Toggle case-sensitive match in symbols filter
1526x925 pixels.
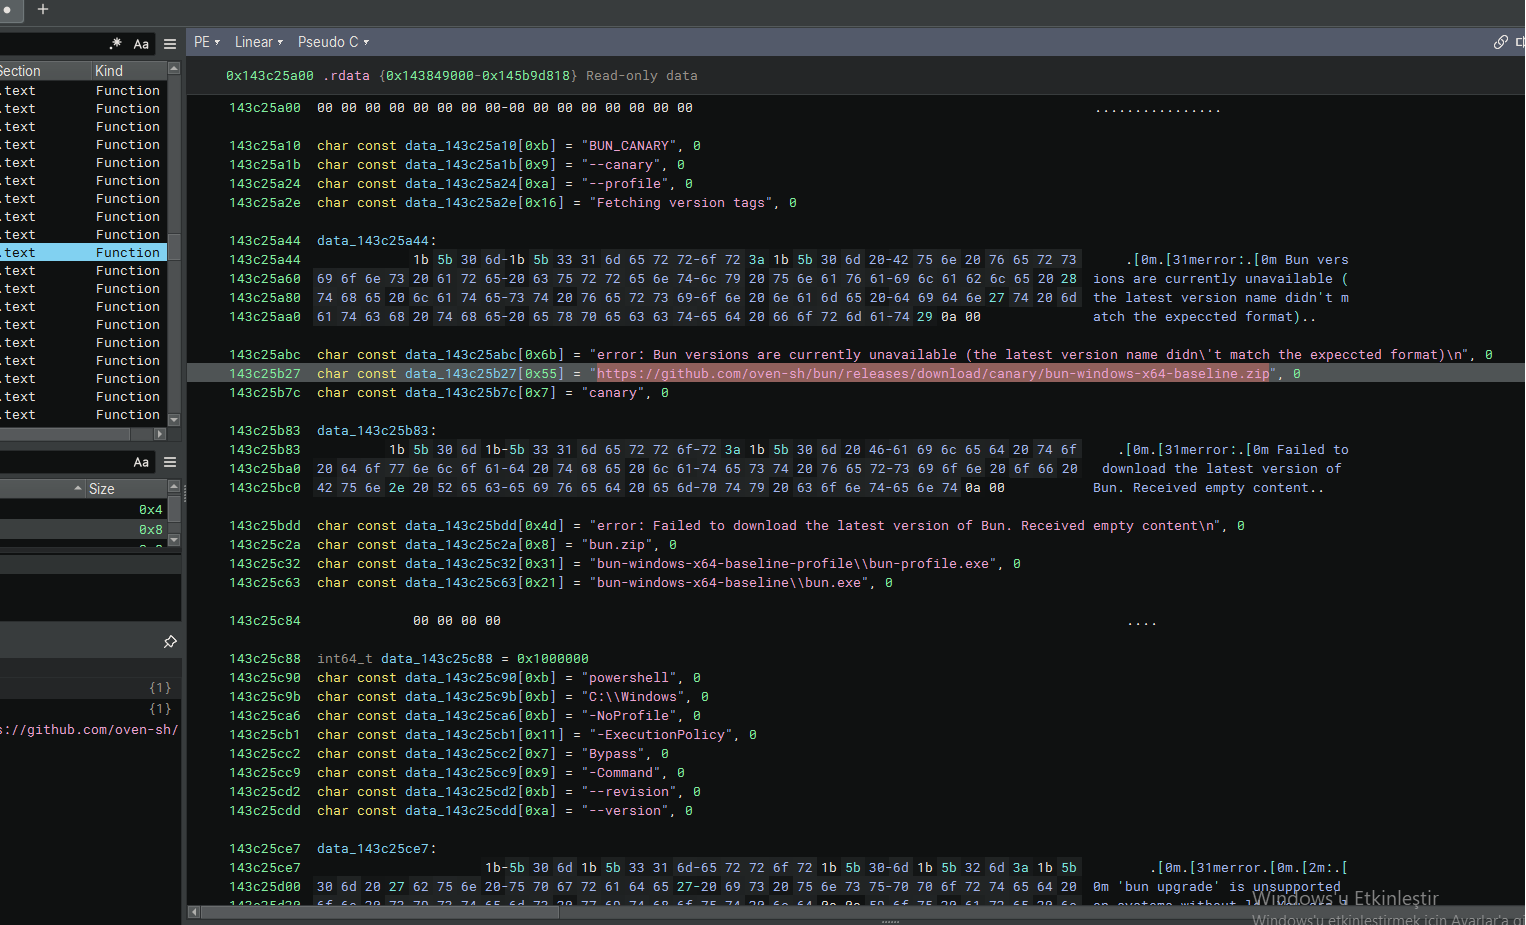(x=141, y=44)
